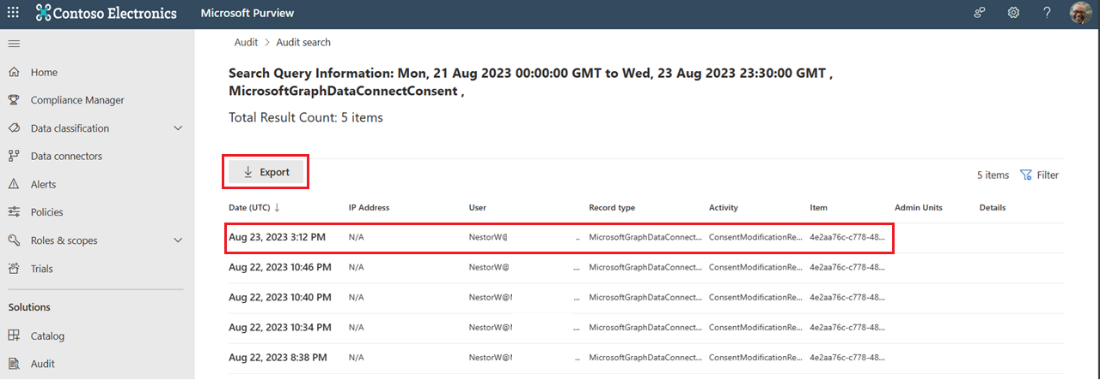The width and height of the screenshot is (1100, 380).
Task: Open Alerts in sidebar
Action: [x=43, y=184]
